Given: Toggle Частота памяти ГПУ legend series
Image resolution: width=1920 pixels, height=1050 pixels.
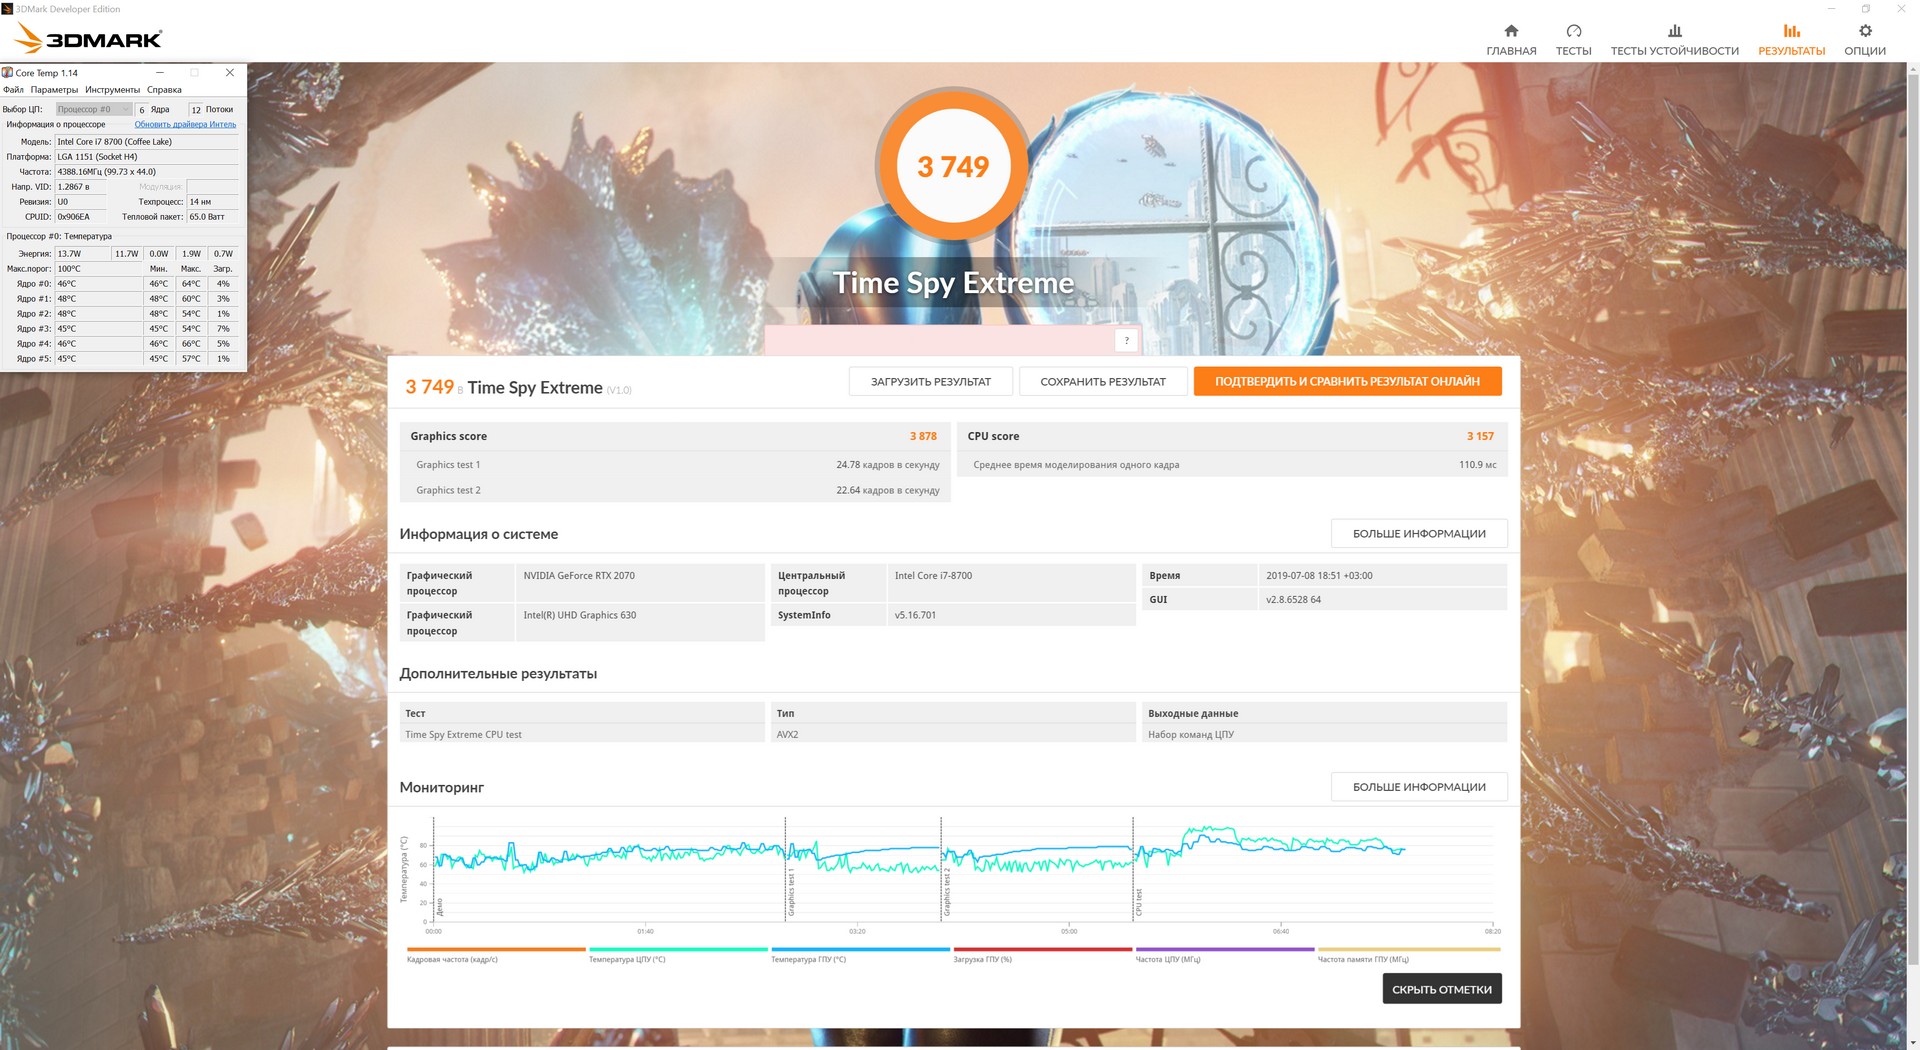Looking at the screenshot, I should point(1408,955).
